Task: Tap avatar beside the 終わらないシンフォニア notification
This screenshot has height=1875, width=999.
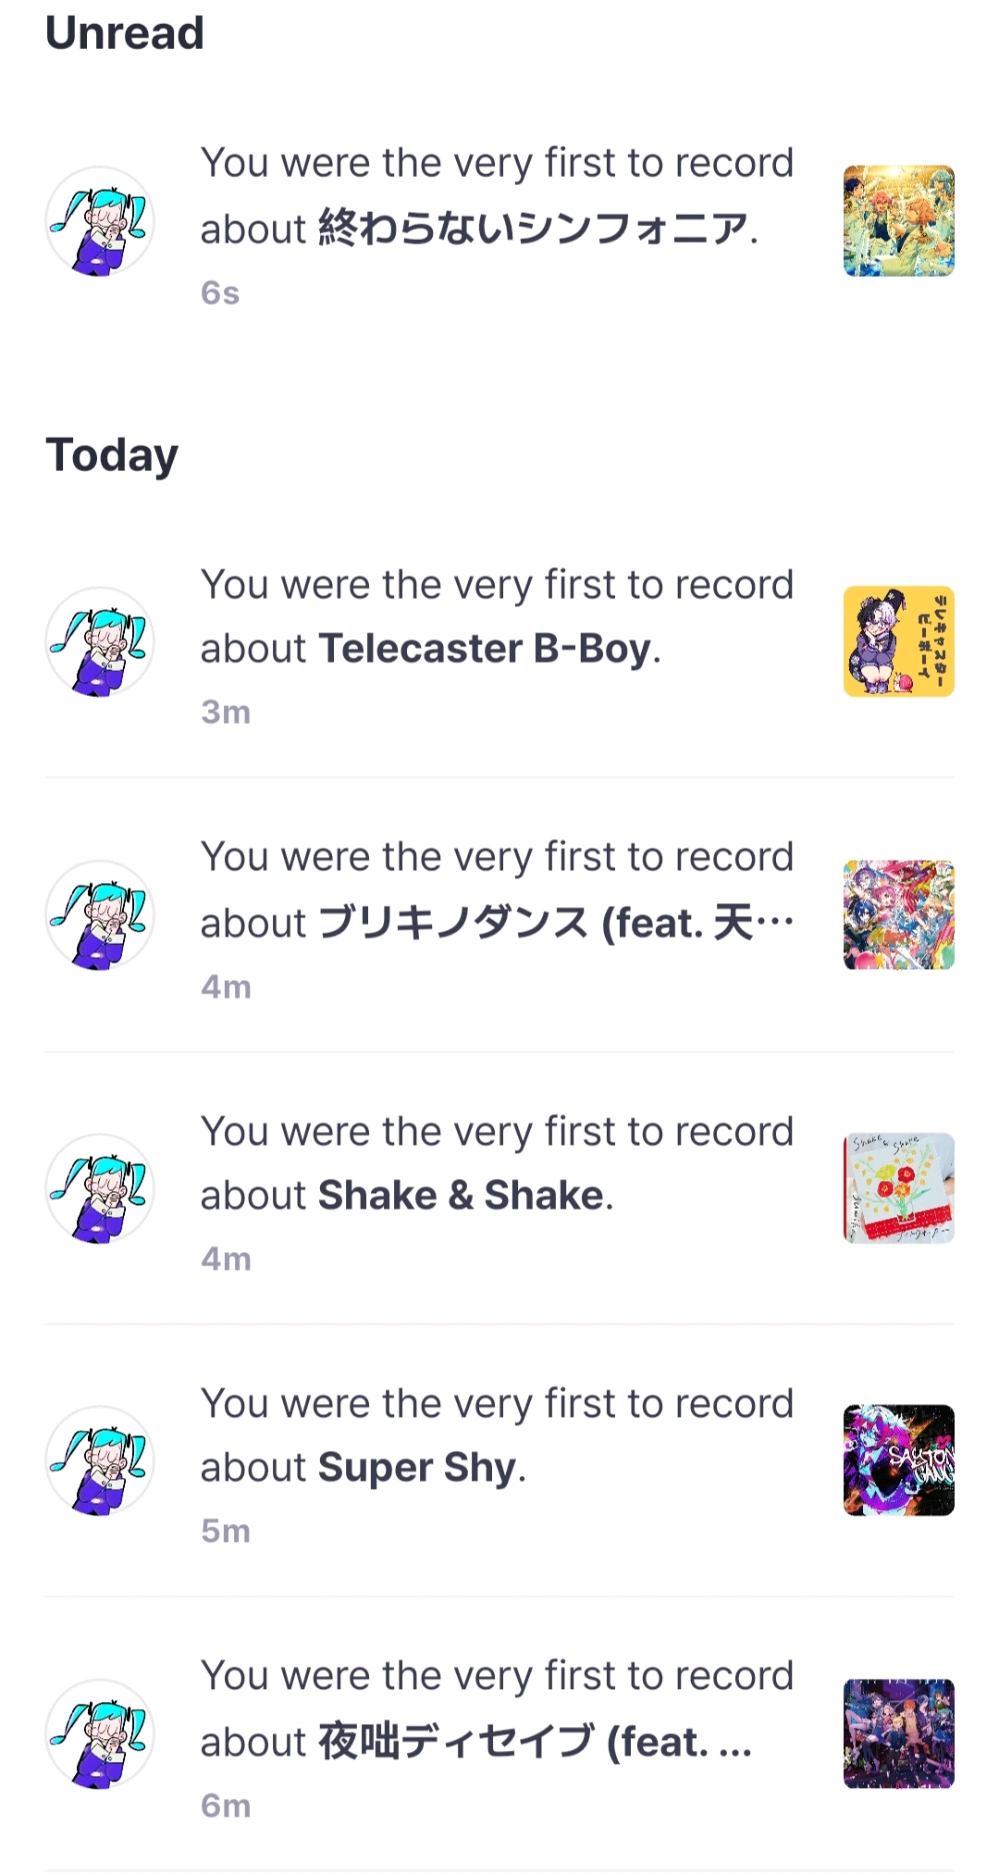Action: tap(100, 221)
